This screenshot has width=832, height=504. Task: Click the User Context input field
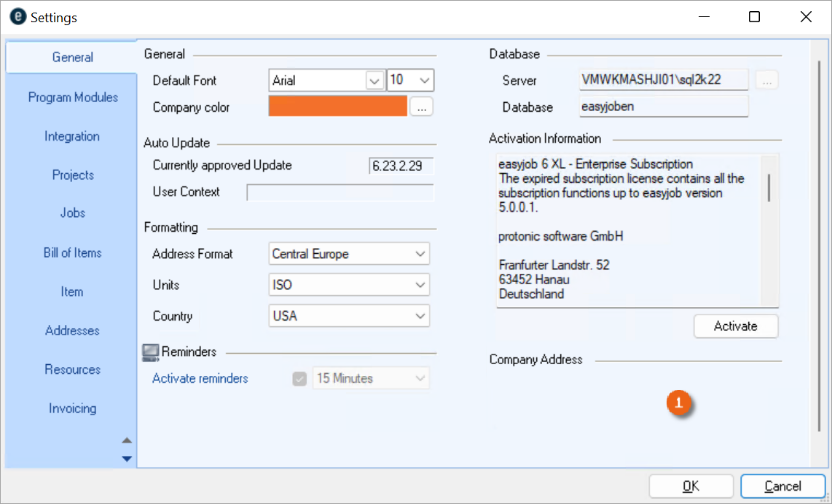pos(340,192)
